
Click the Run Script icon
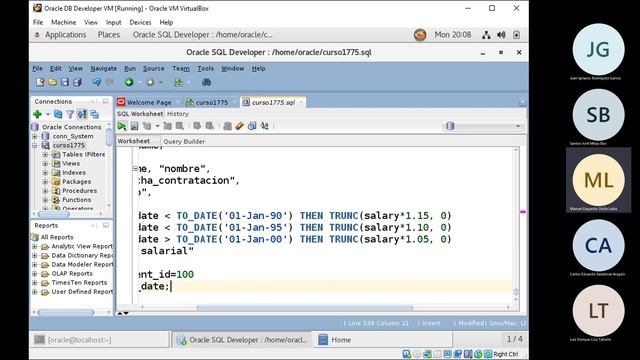[x=134, y=126]
